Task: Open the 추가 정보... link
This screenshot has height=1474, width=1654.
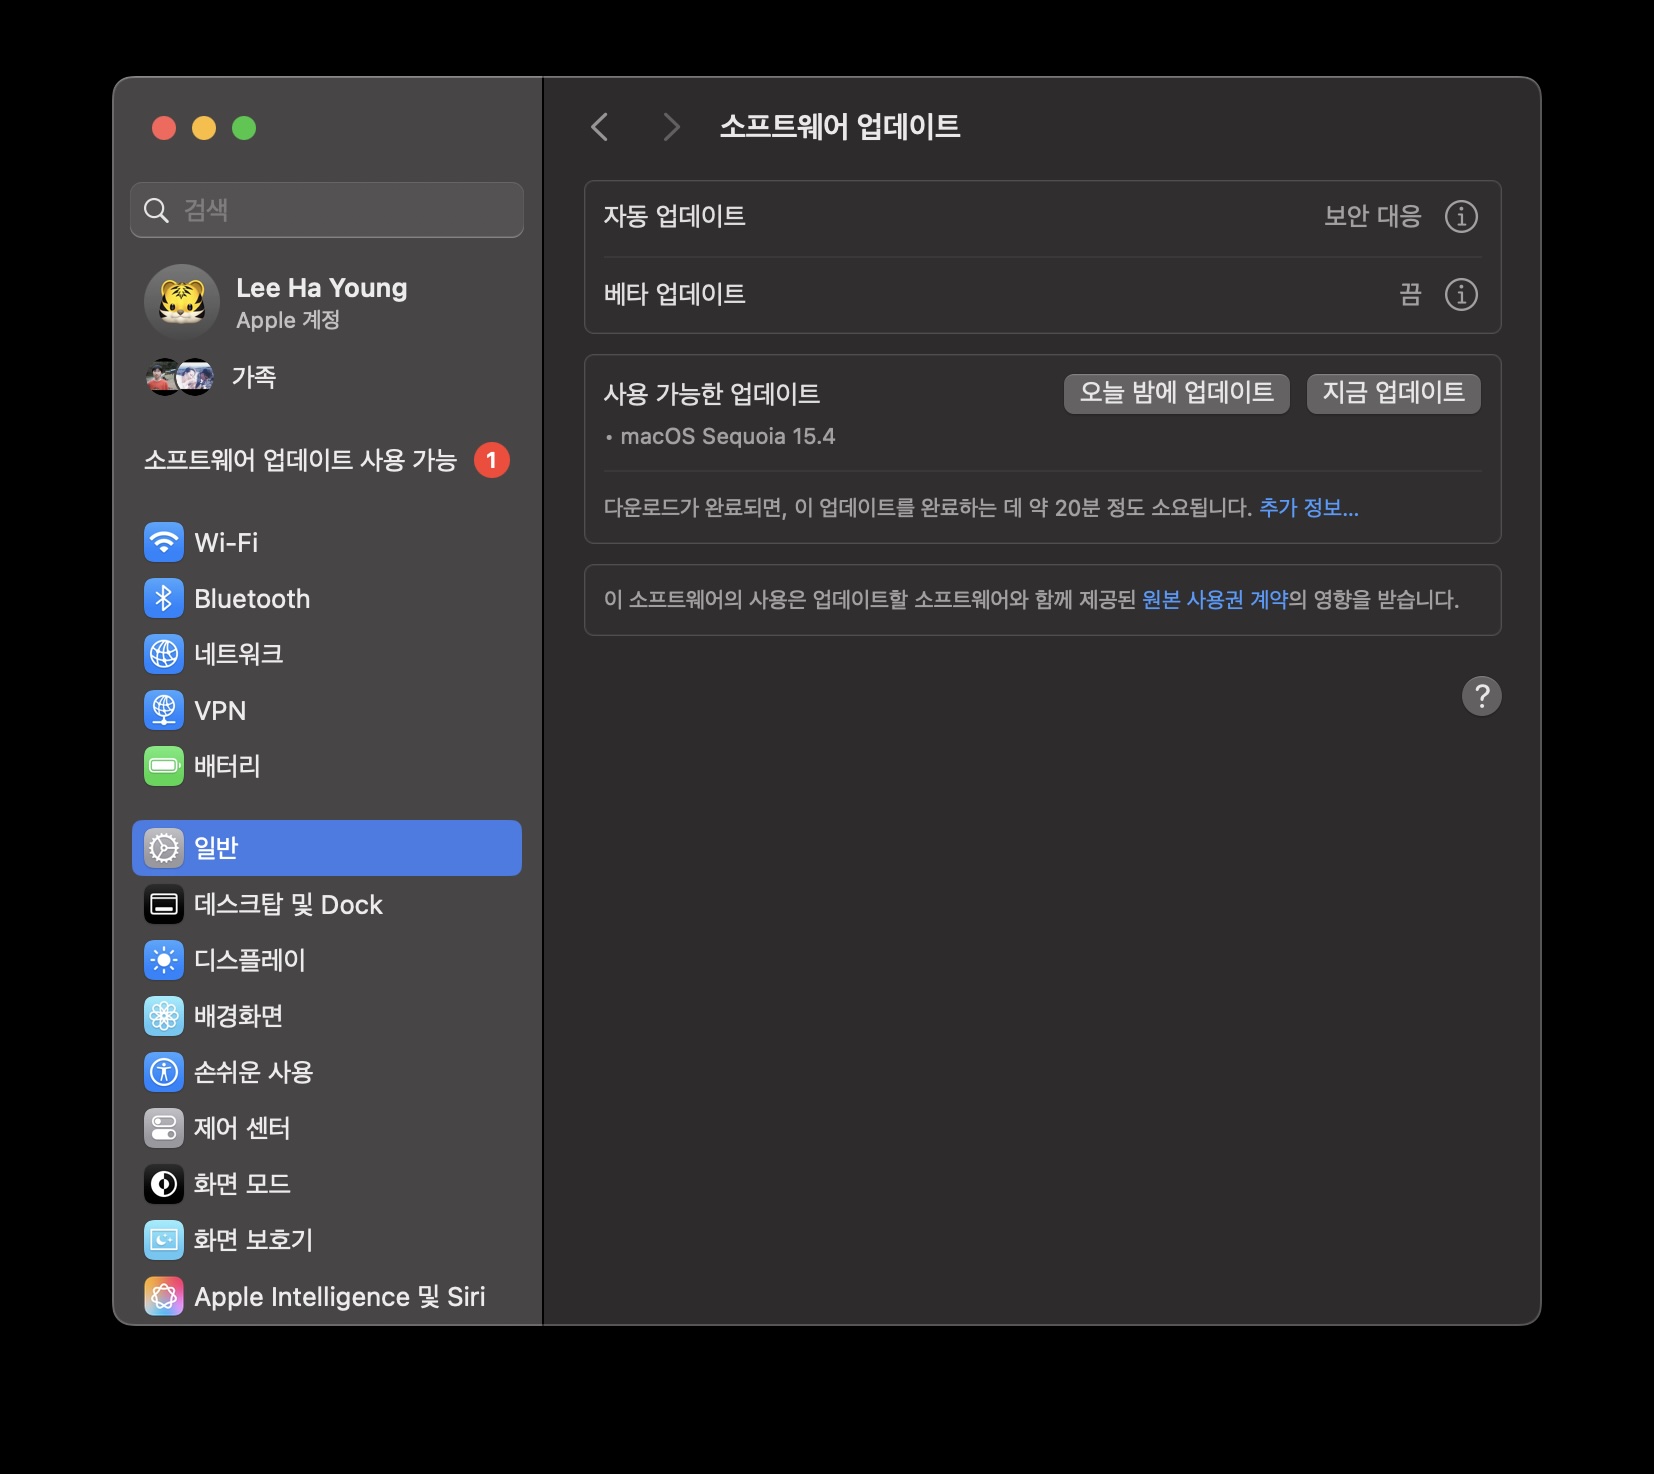Action: (1309, 507)
